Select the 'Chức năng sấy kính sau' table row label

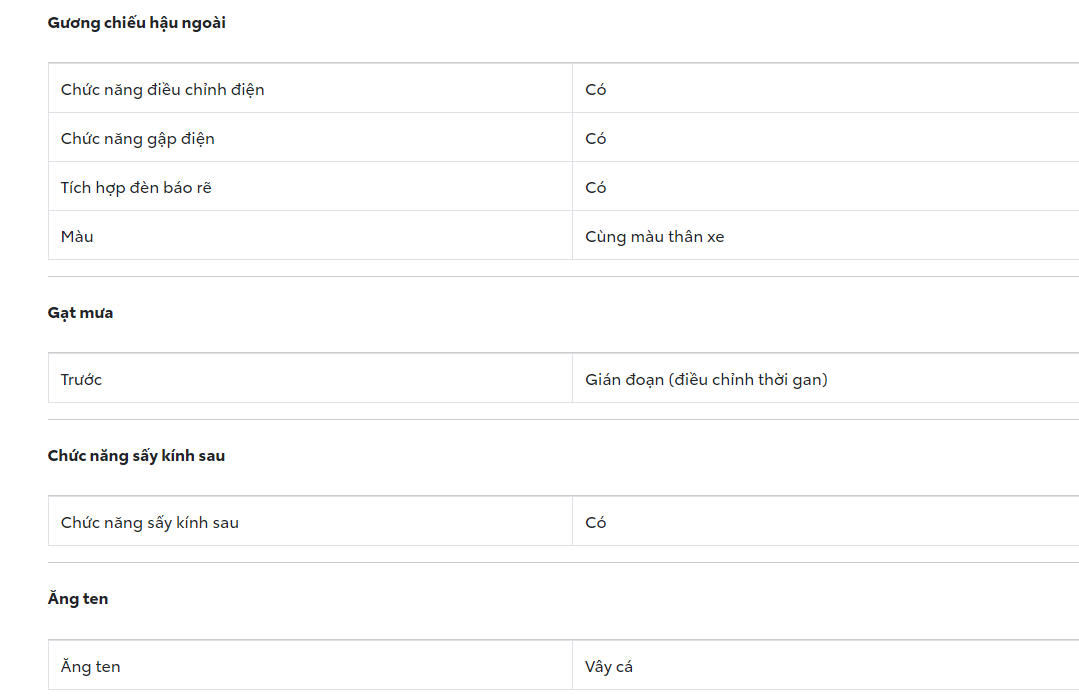tap(149, 523)
